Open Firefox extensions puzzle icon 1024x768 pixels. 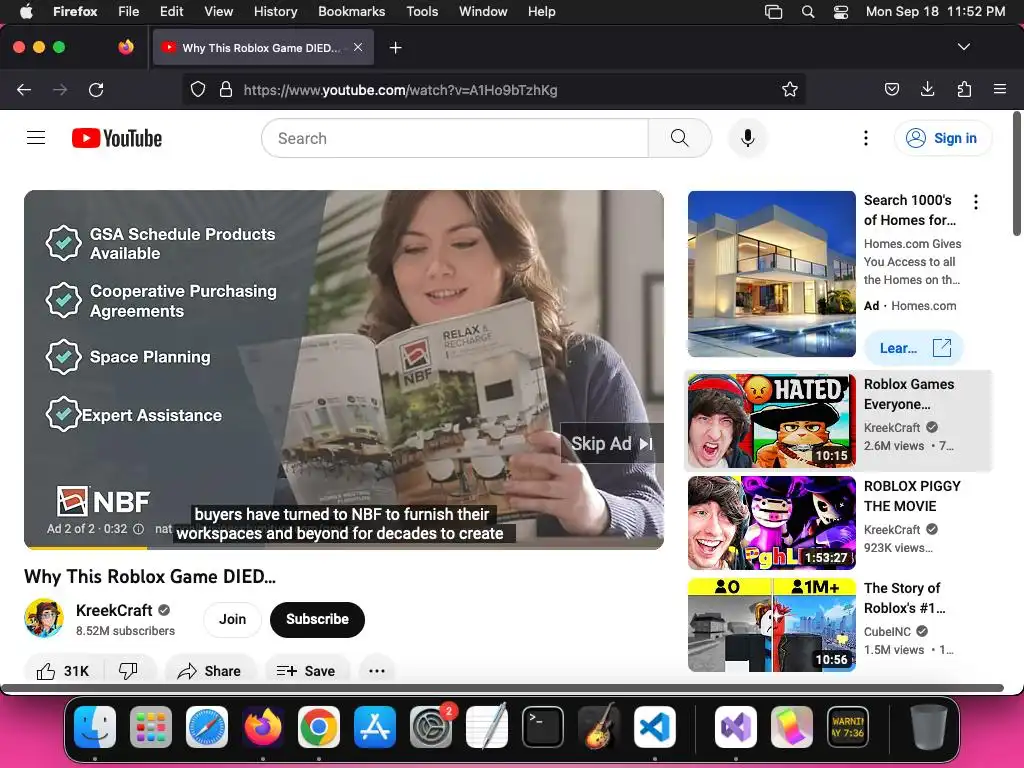point(964,89)
